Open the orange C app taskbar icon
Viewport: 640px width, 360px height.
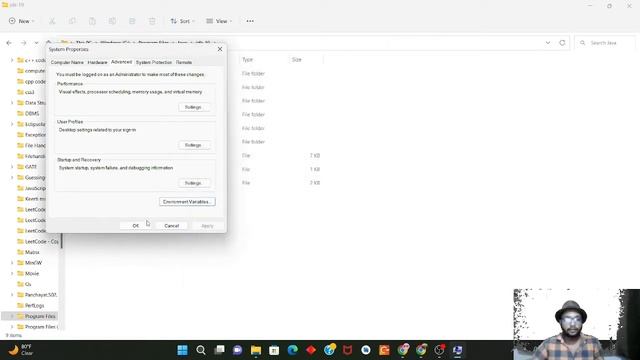click(x=384, y=350)
